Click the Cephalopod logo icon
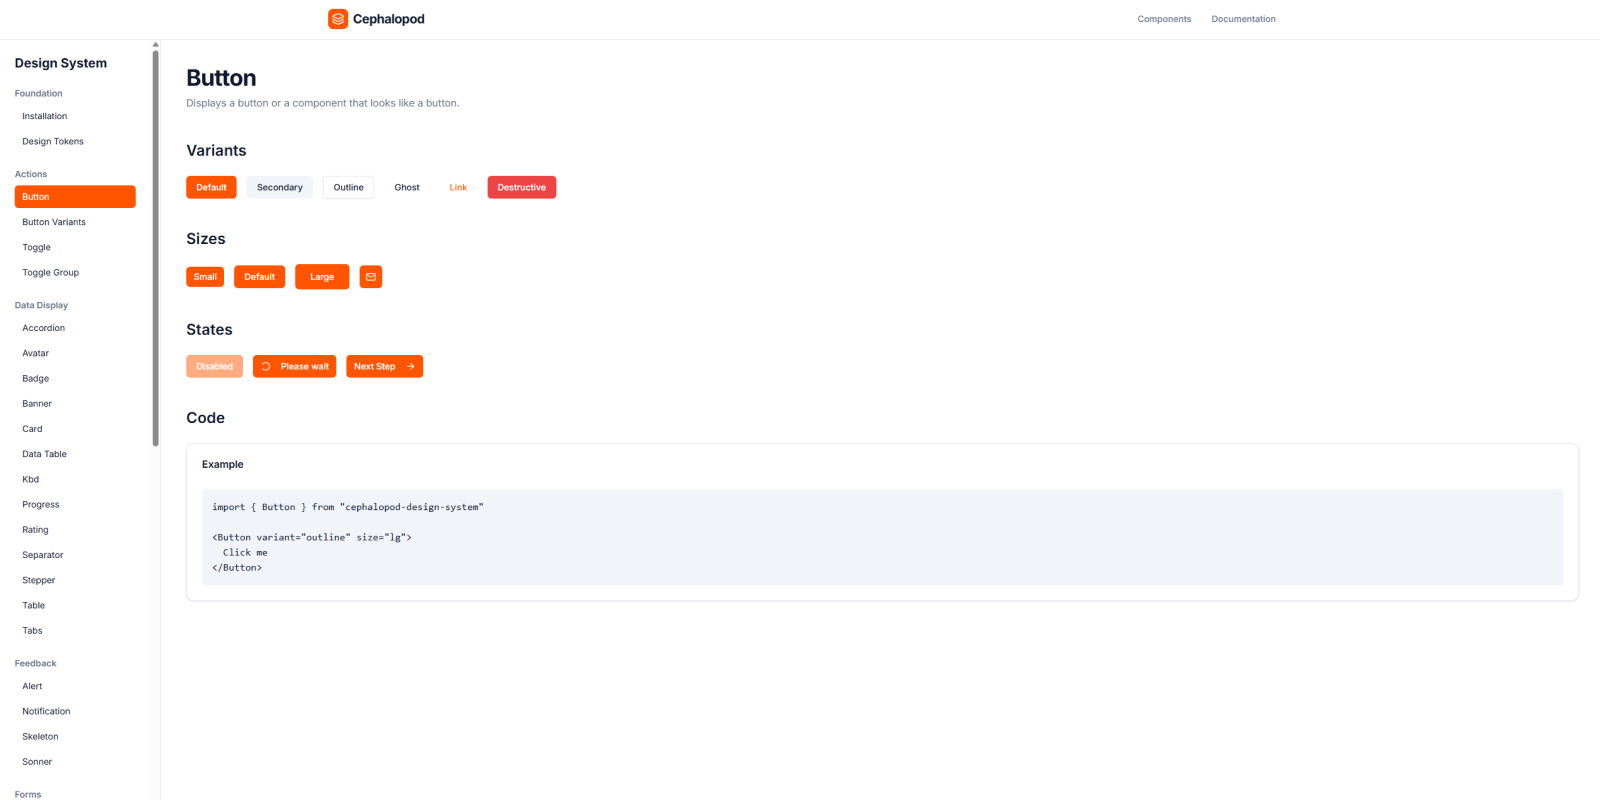1600x800 pixels. tap(338, 19)
